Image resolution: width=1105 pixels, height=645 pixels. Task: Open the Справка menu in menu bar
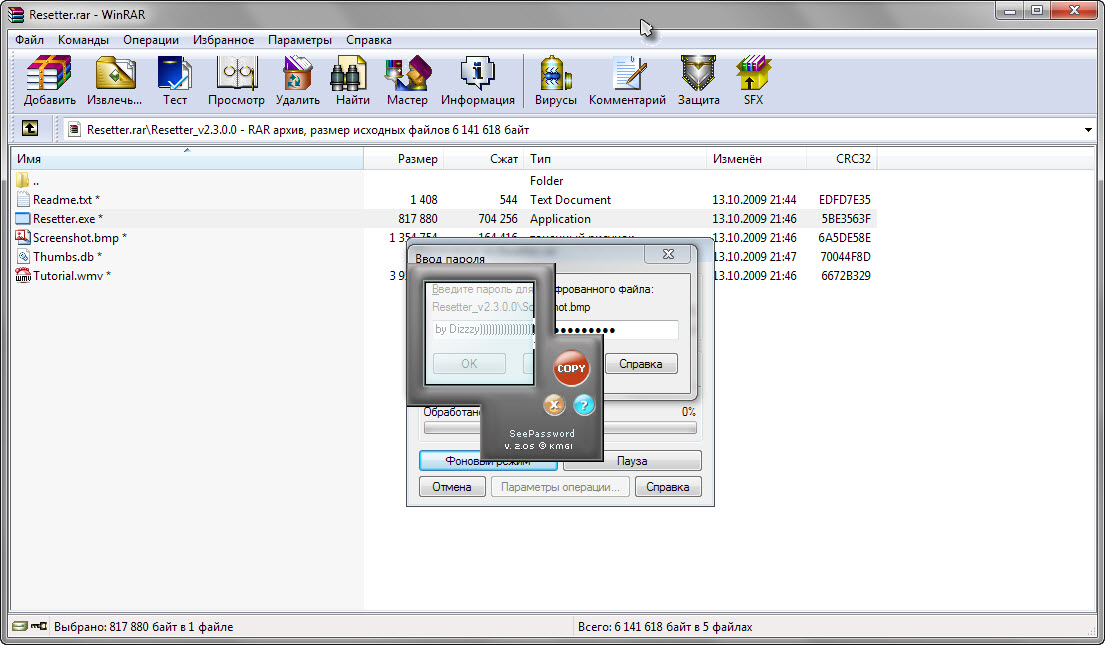click(369, 40)
